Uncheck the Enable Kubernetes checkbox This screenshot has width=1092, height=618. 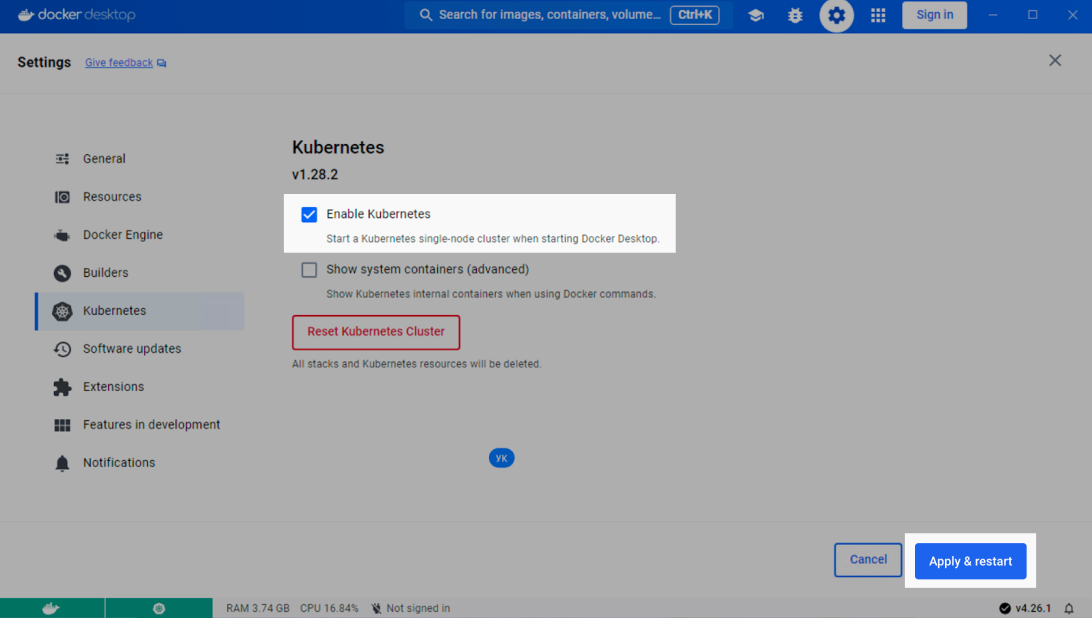click(309, 214)
